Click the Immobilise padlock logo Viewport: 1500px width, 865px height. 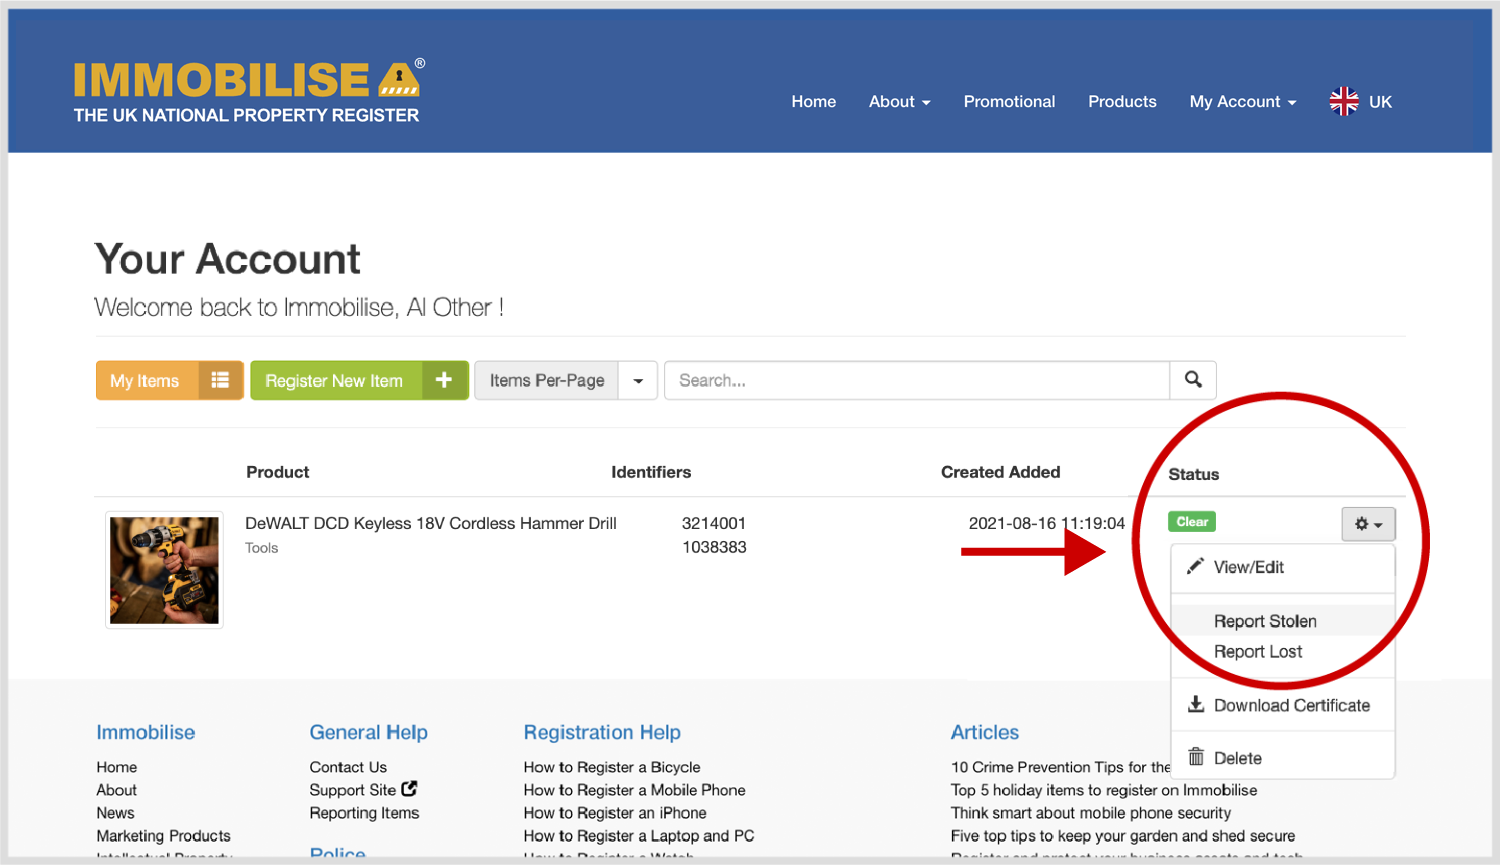point(400,79)
